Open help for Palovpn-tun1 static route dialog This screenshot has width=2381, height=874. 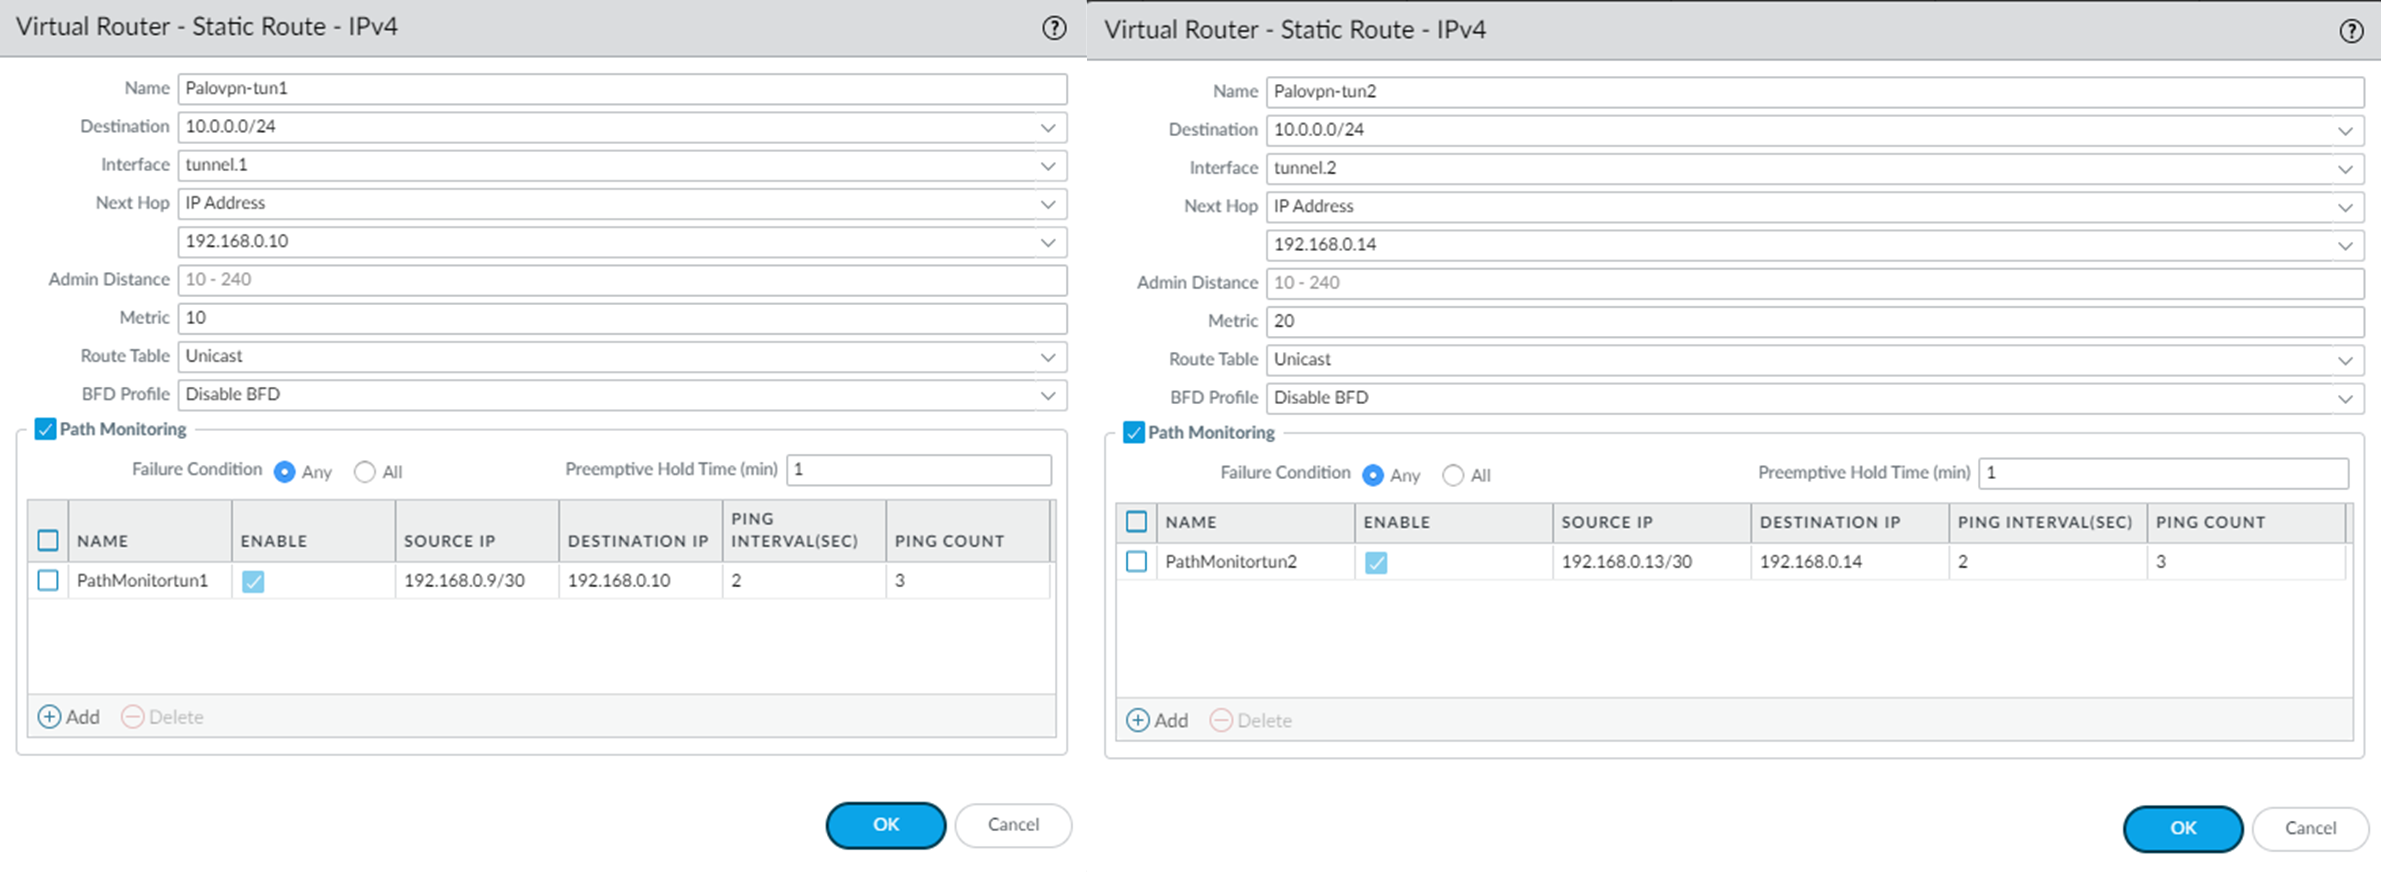point(1054,28)
